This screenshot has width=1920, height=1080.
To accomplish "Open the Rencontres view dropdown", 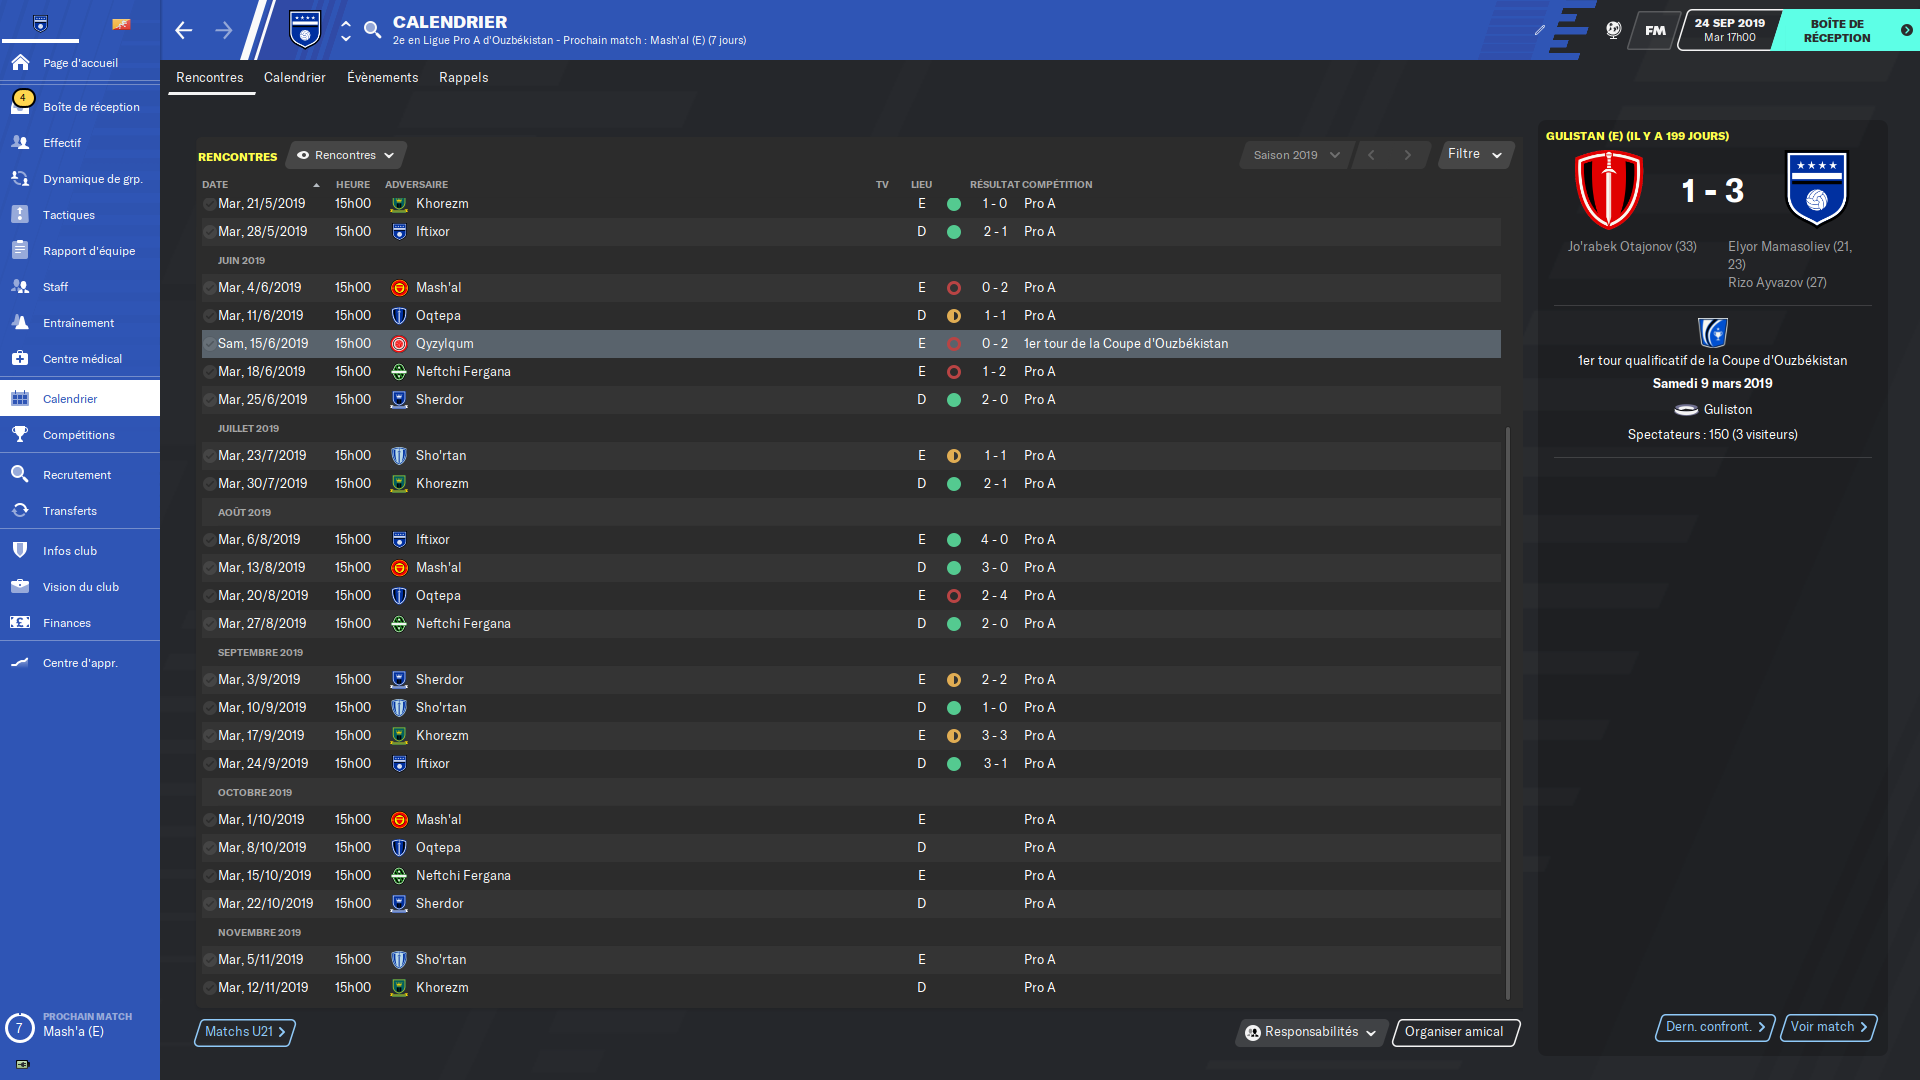I will pos(346,155).
